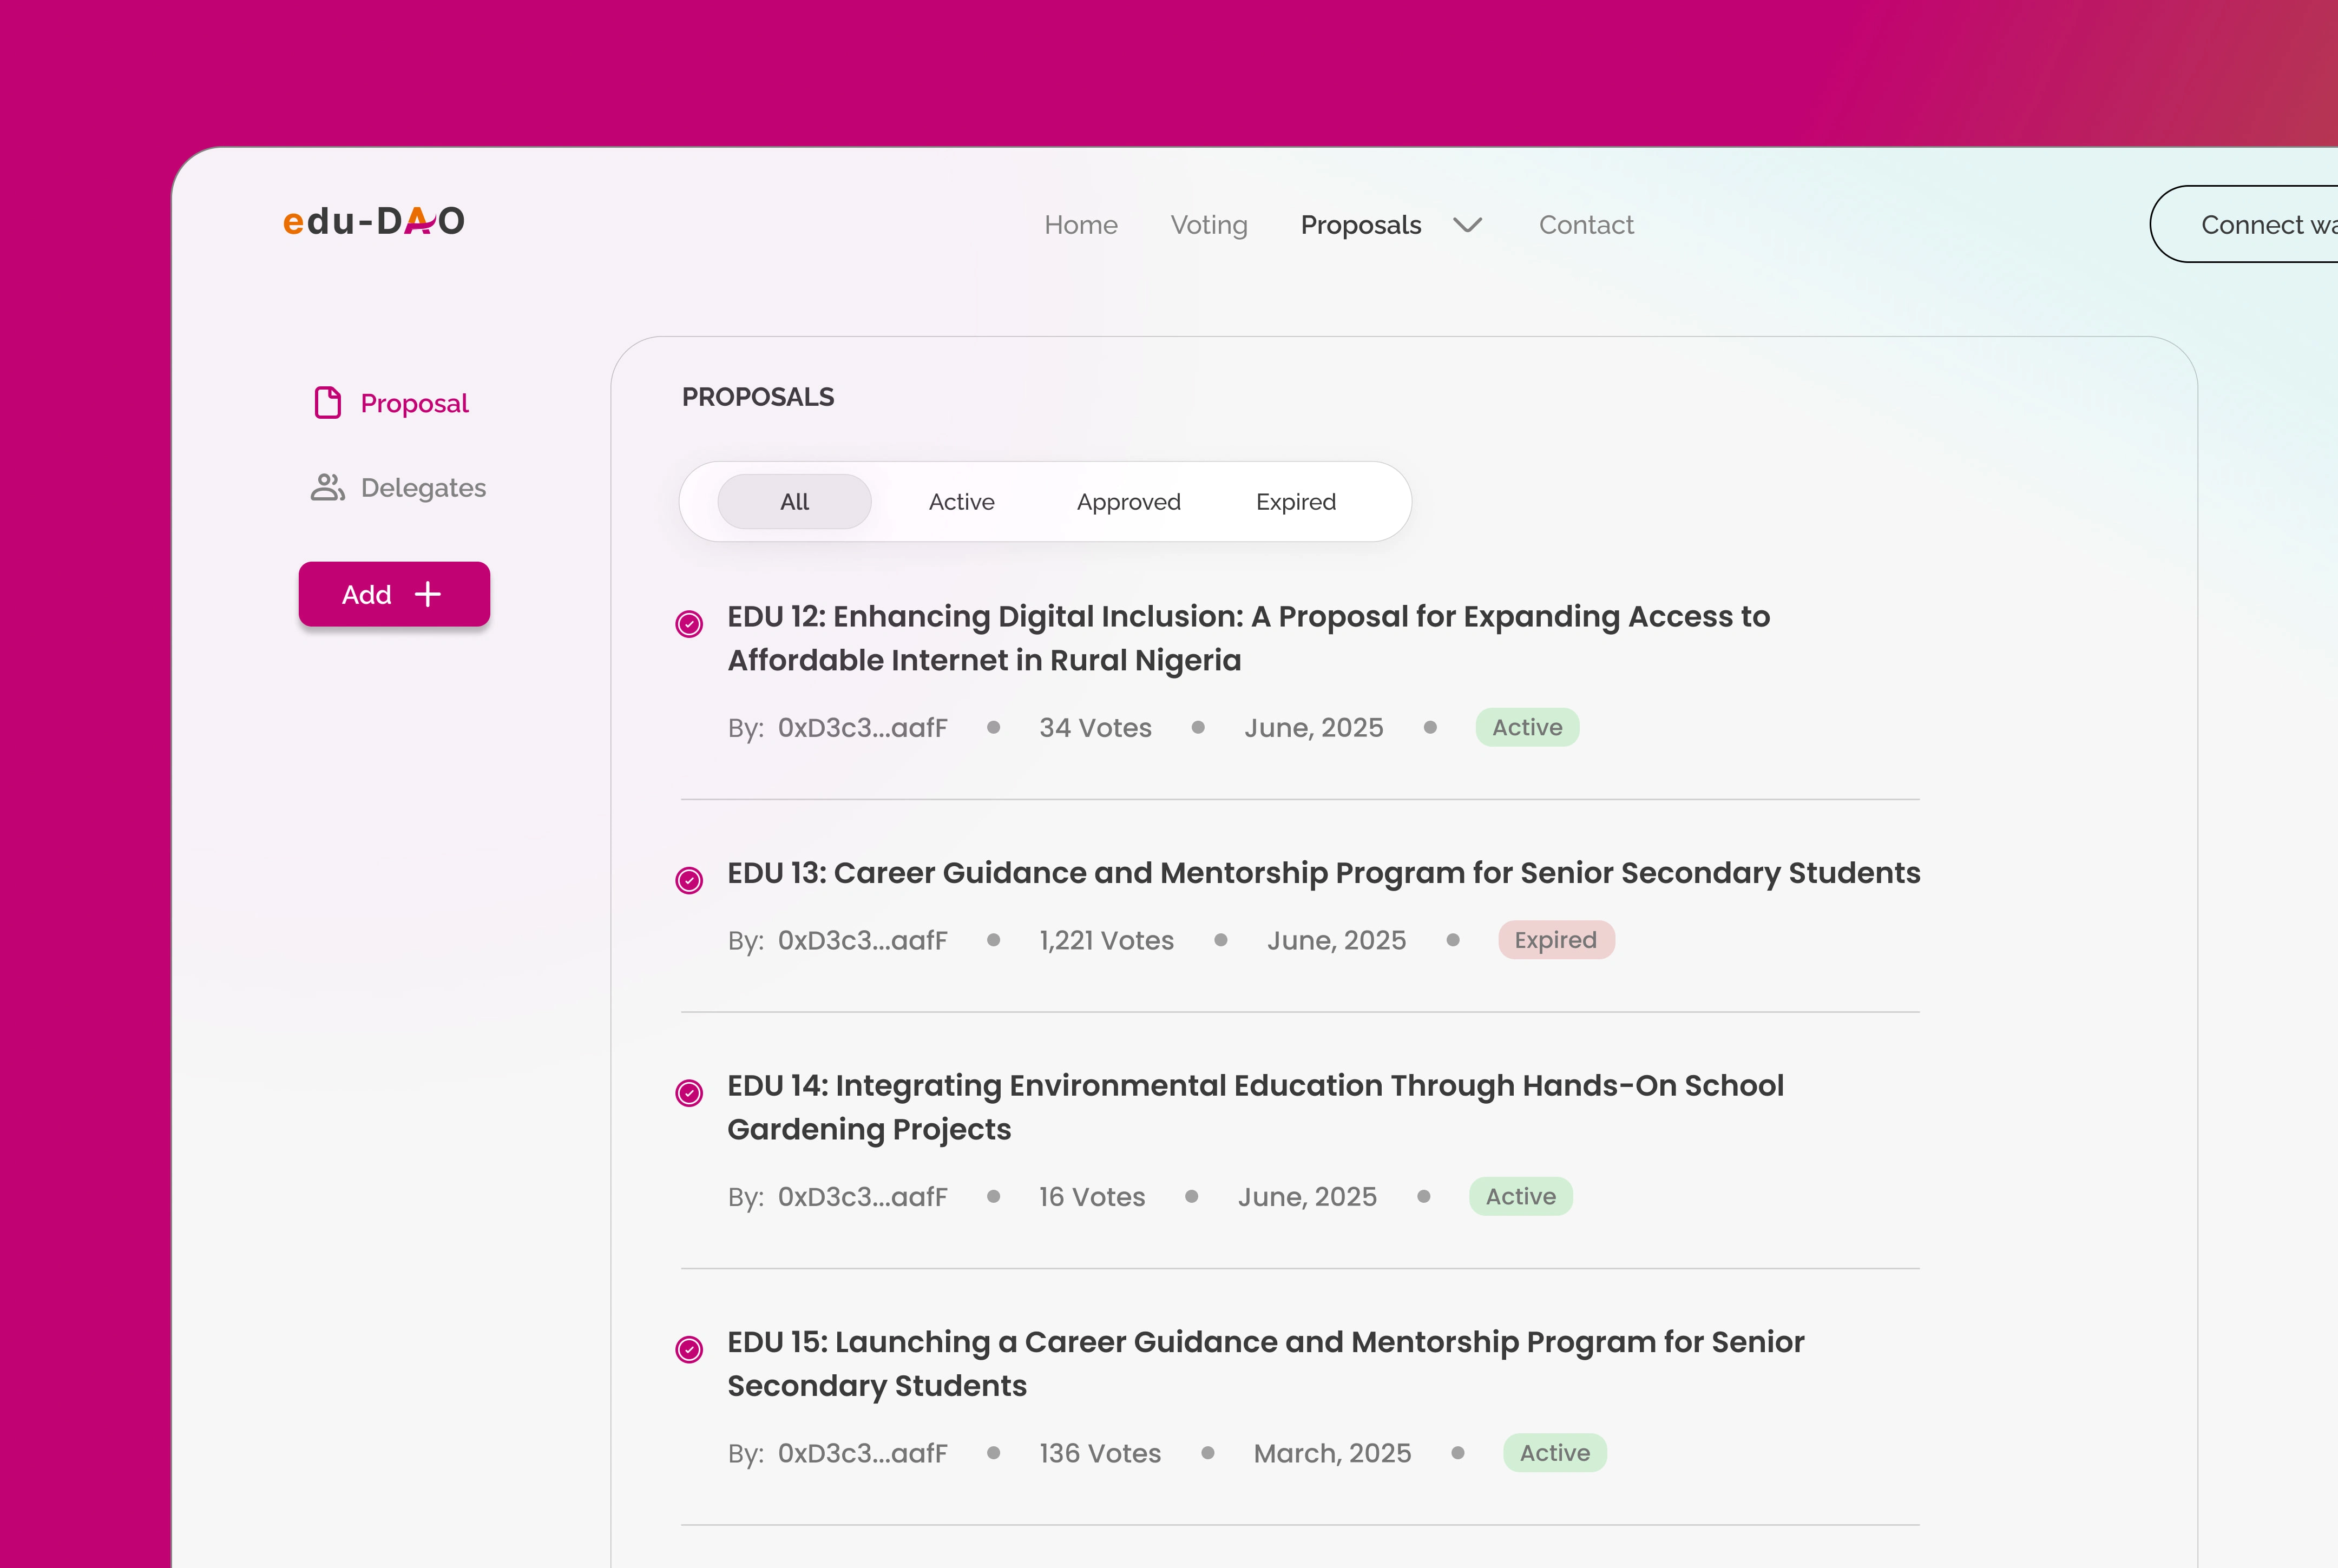The image size is (2338, 1568).
Task: Open the Voting nav link
Action: (x=1208, y=225)
